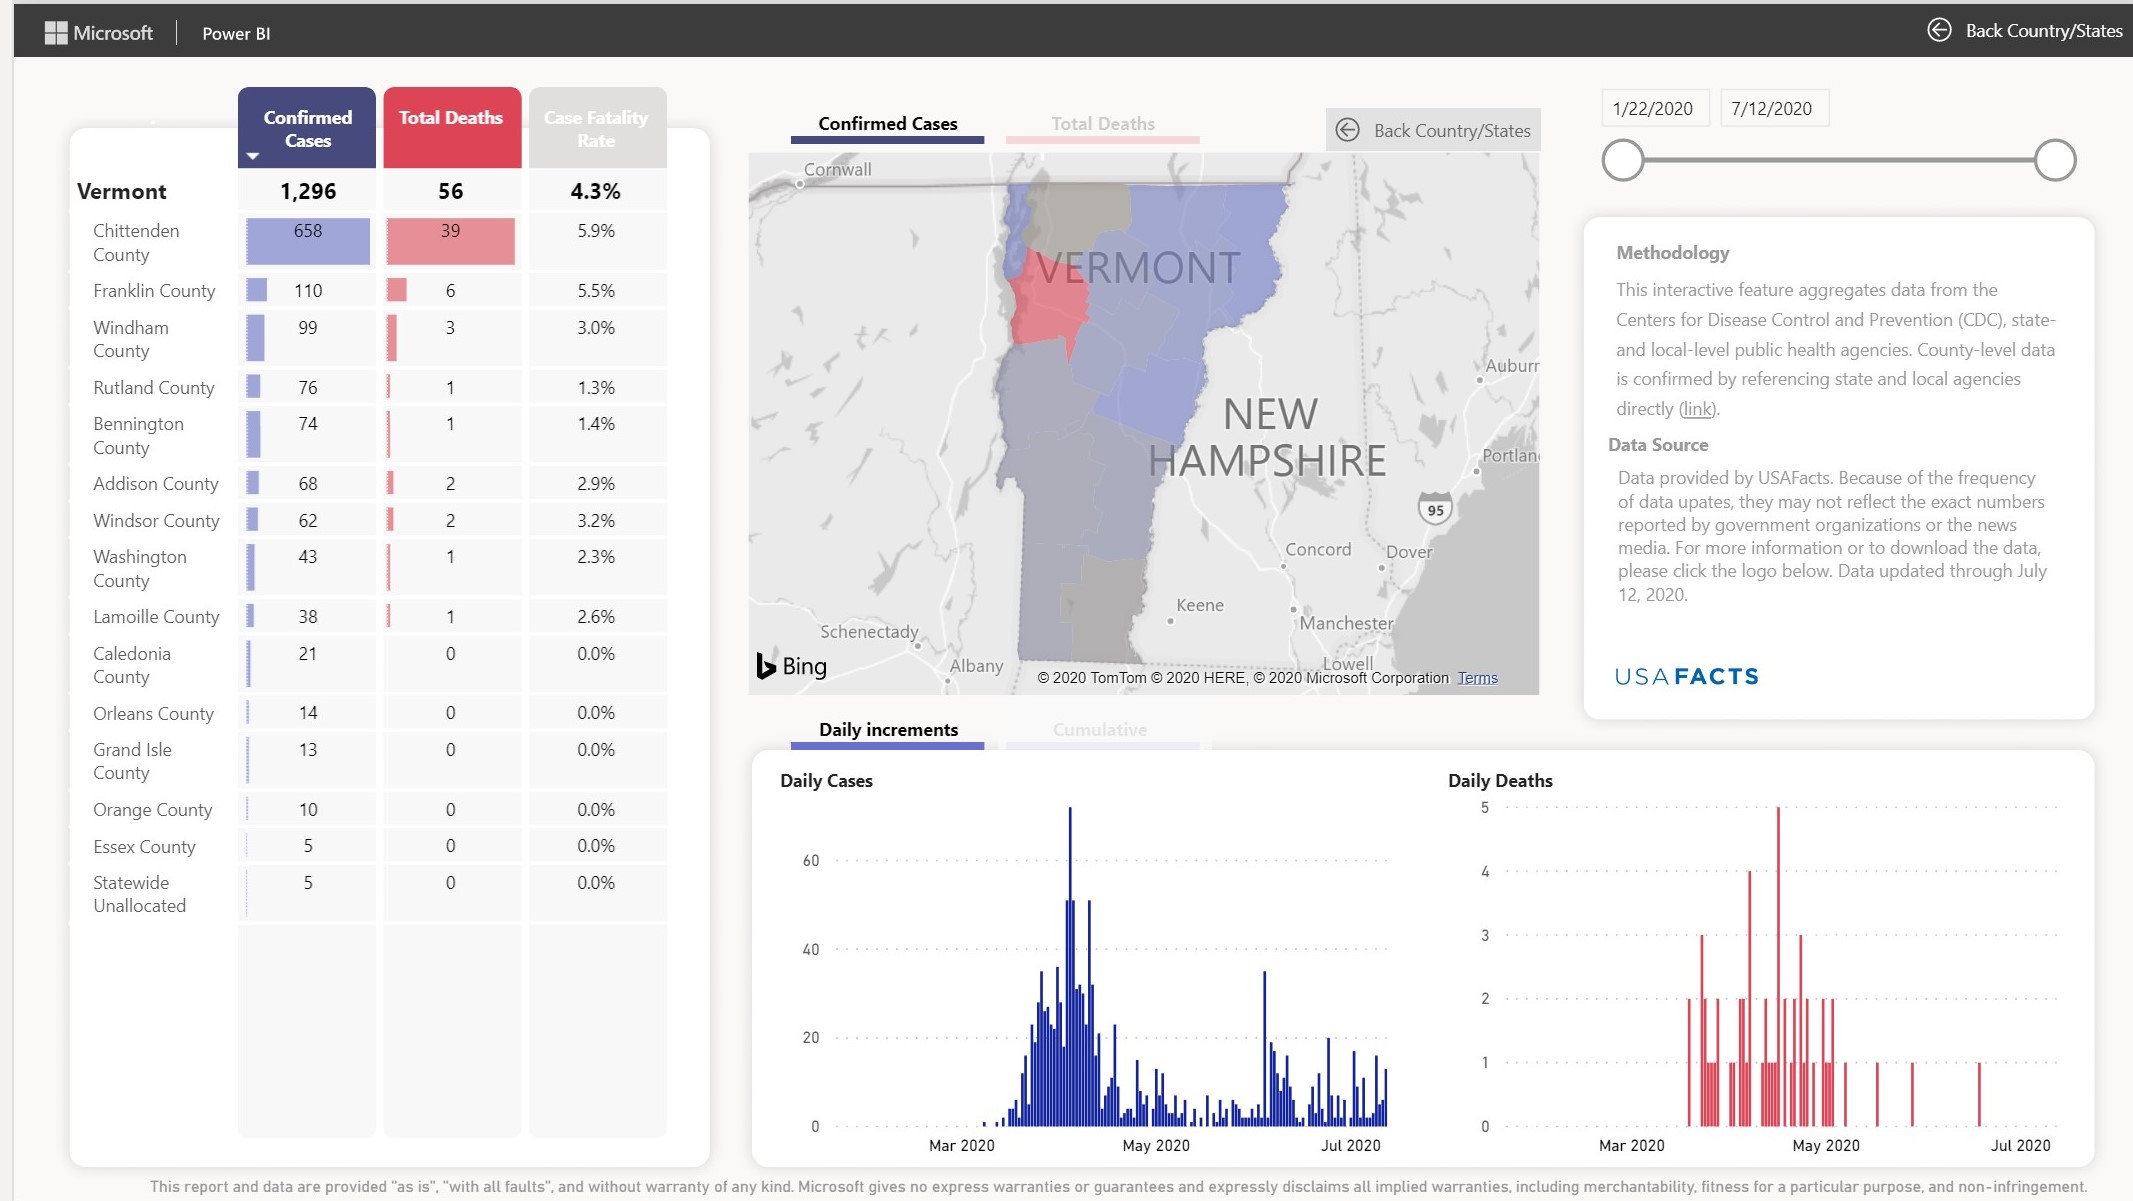Select the Washington County row

[370, 568]
